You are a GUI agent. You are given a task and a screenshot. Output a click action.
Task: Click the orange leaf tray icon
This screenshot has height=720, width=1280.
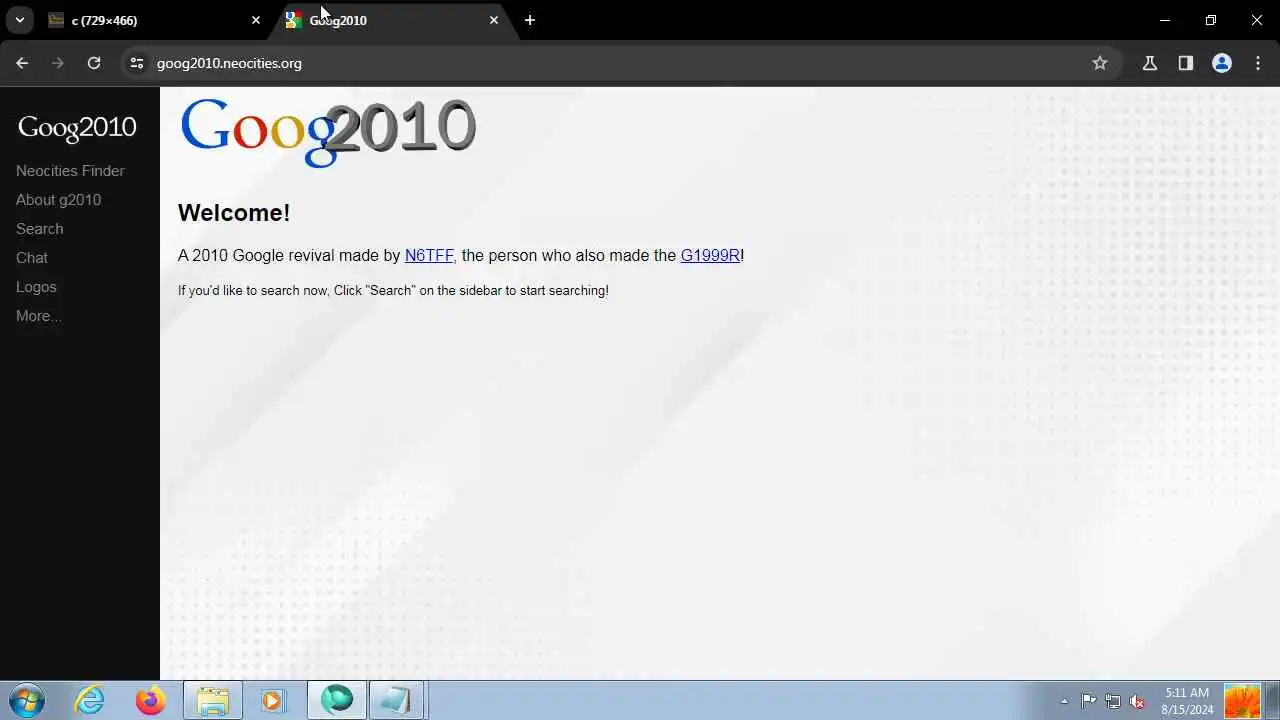click(1242, 701)
